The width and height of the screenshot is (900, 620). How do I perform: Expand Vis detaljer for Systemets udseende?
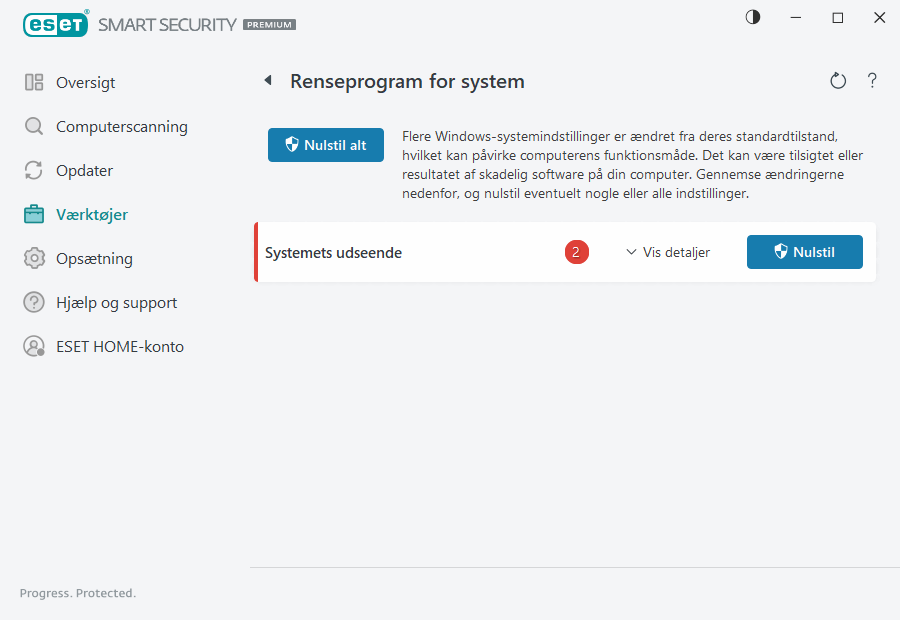pos(668,252)
